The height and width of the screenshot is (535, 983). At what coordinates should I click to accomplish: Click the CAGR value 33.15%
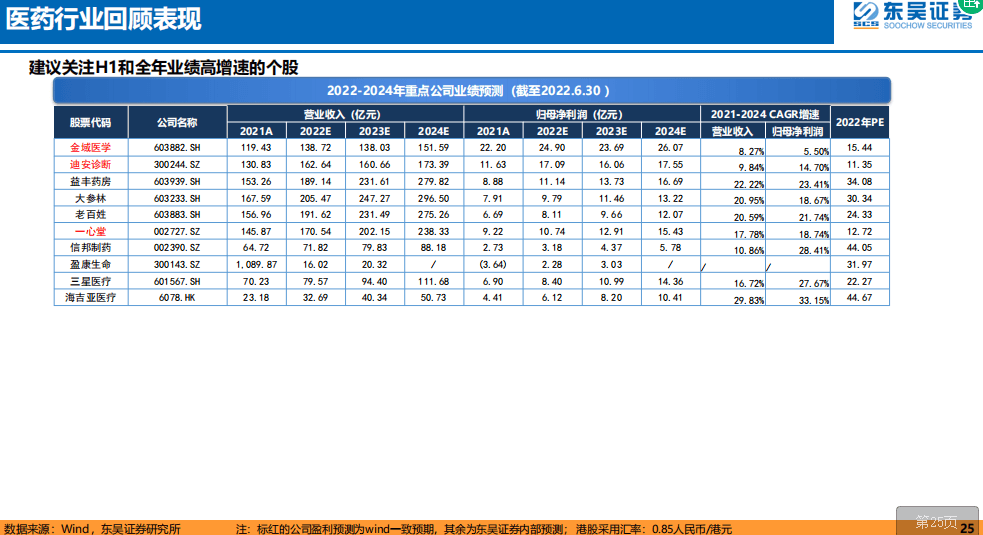(x=814, y=300)
